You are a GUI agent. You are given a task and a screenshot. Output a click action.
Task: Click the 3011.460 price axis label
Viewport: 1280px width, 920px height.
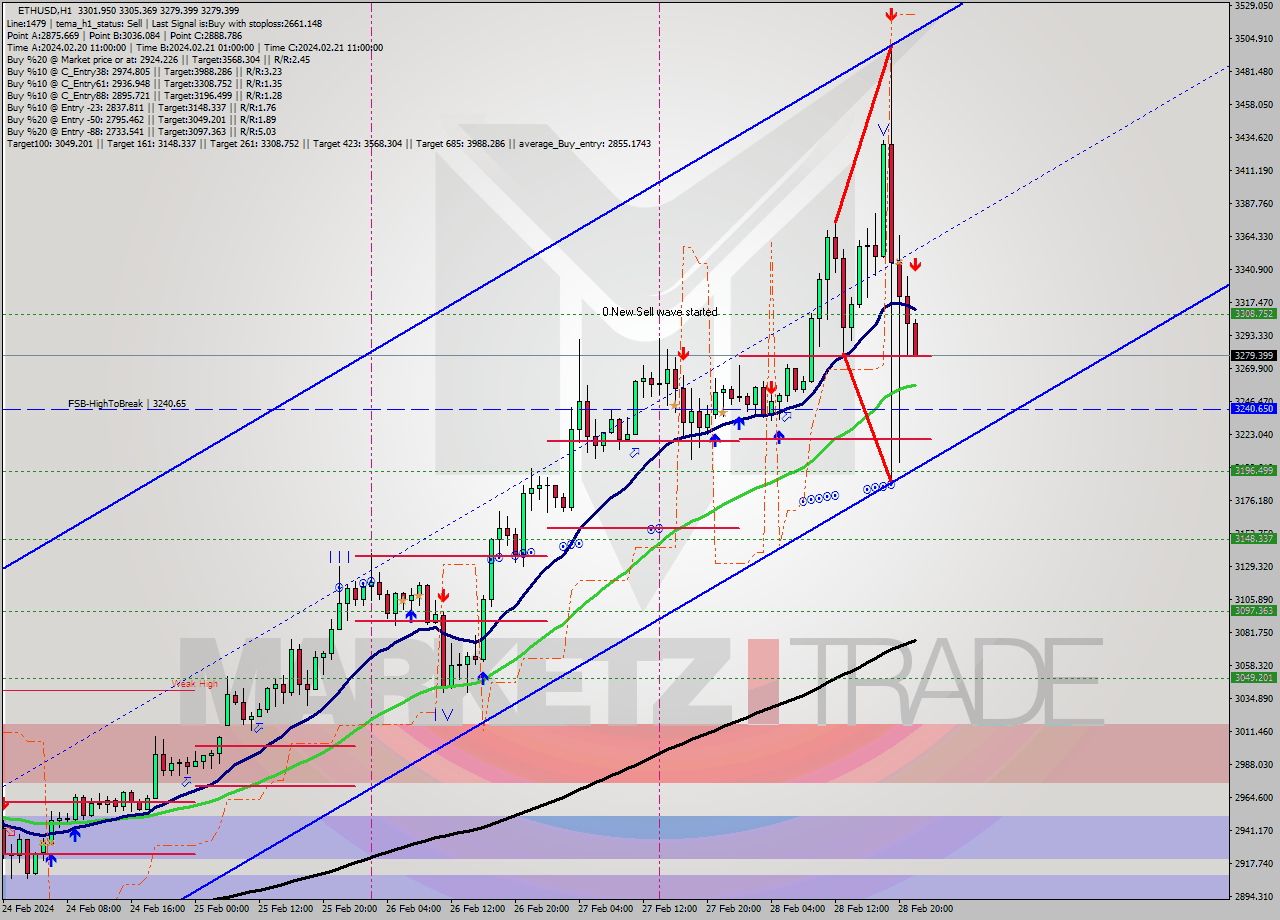[1253, 732]
